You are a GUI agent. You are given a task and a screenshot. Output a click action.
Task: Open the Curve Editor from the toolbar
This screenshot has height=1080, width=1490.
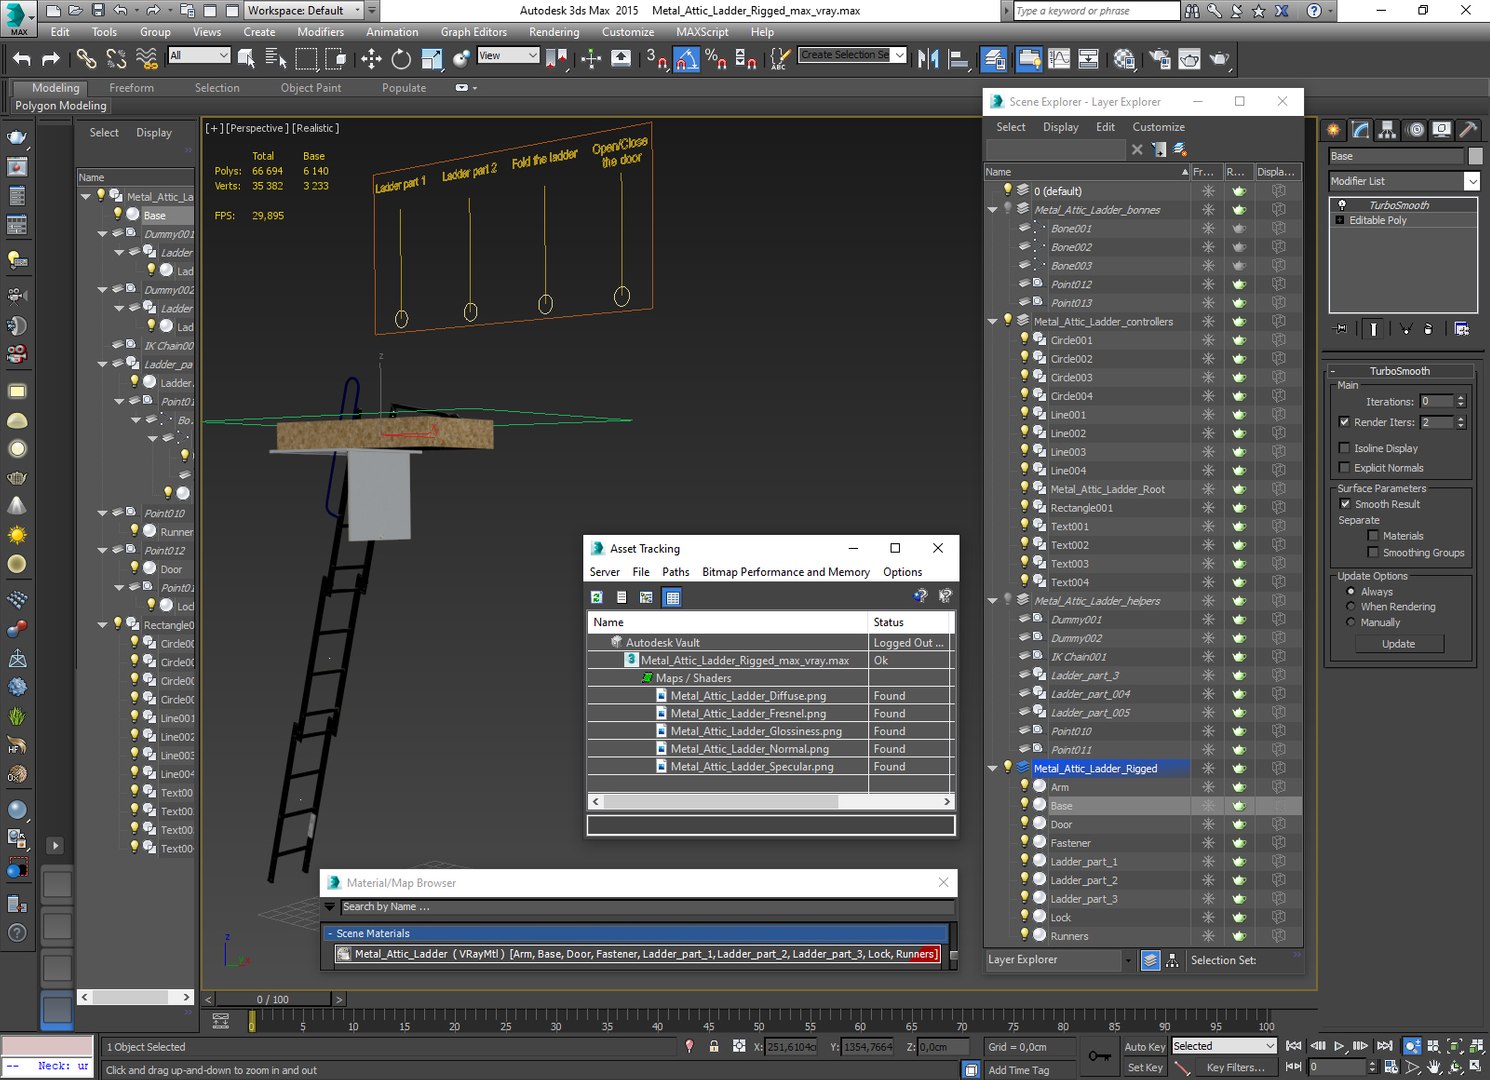tap(1059, 59)
